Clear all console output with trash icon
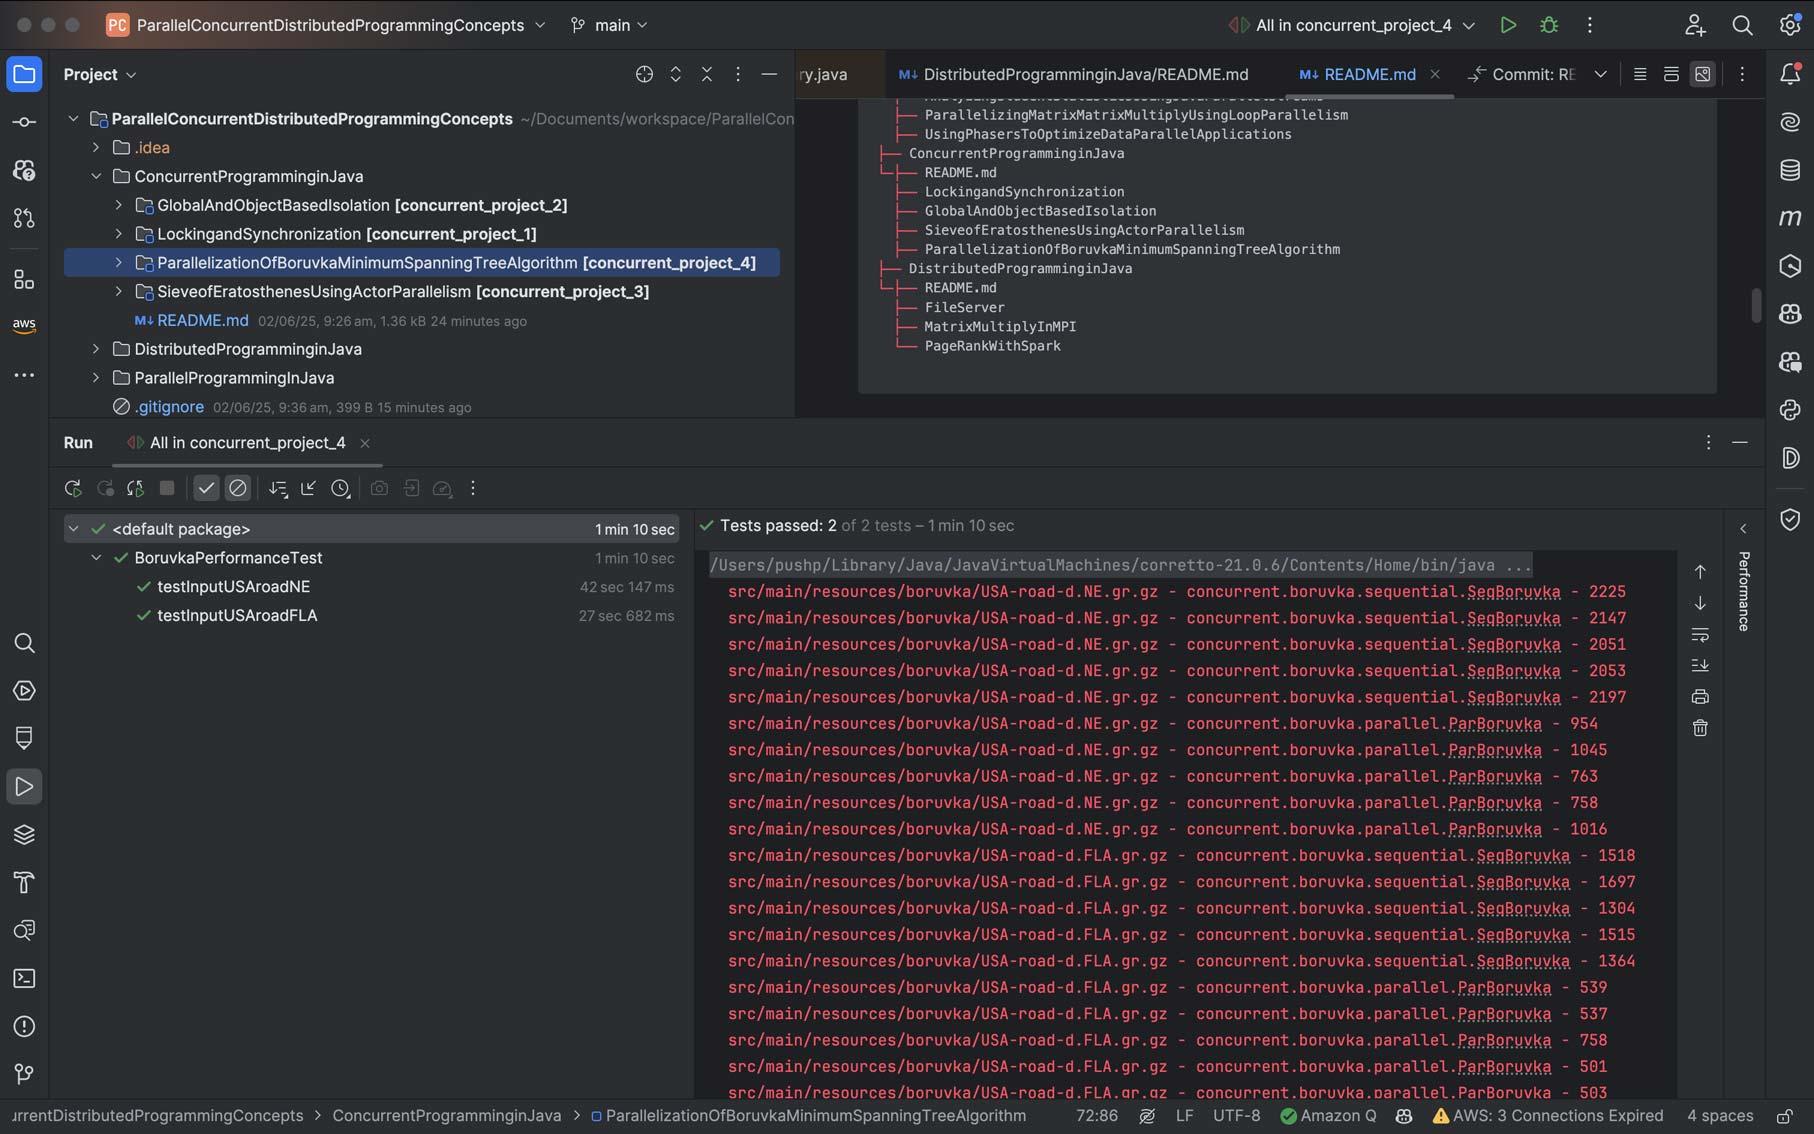Screen dimensions: 1814x1134 [x=1700, y=728]
